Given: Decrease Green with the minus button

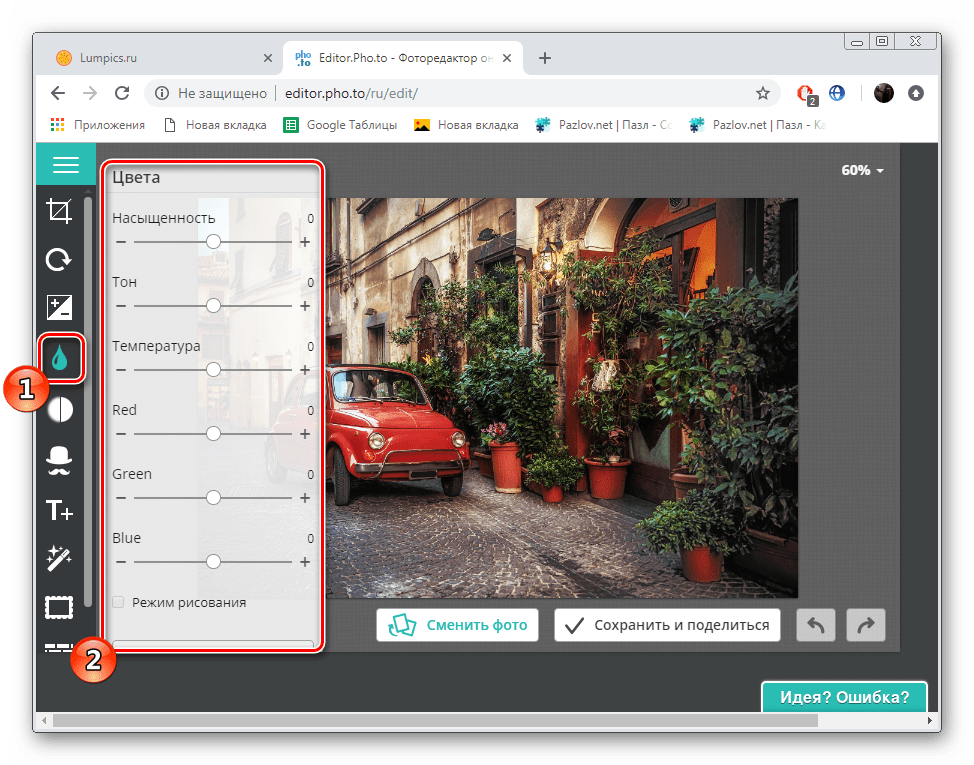Looking at the screenshot, I should coord(121,498).
